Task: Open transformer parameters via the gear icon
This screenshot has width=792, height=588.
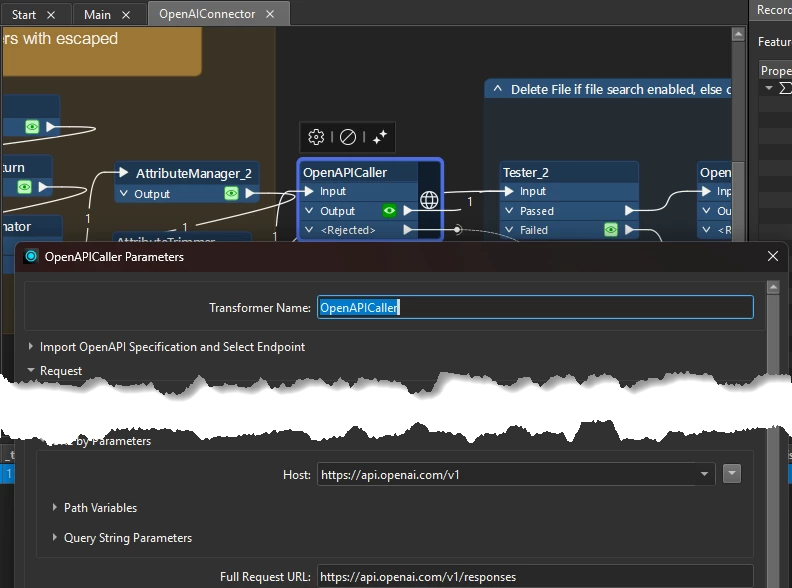Action: click(316, 137)
